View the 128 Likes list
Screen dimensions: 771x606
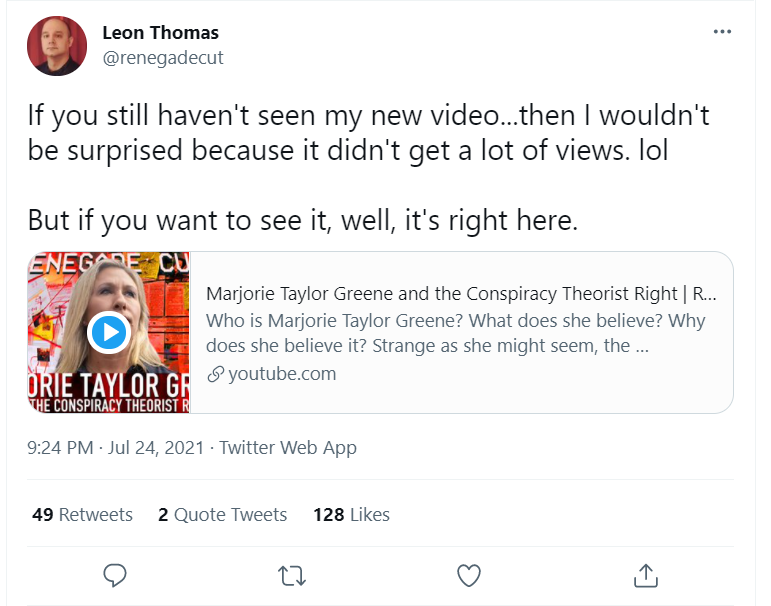pyautogui.click(x=351, y=515)
